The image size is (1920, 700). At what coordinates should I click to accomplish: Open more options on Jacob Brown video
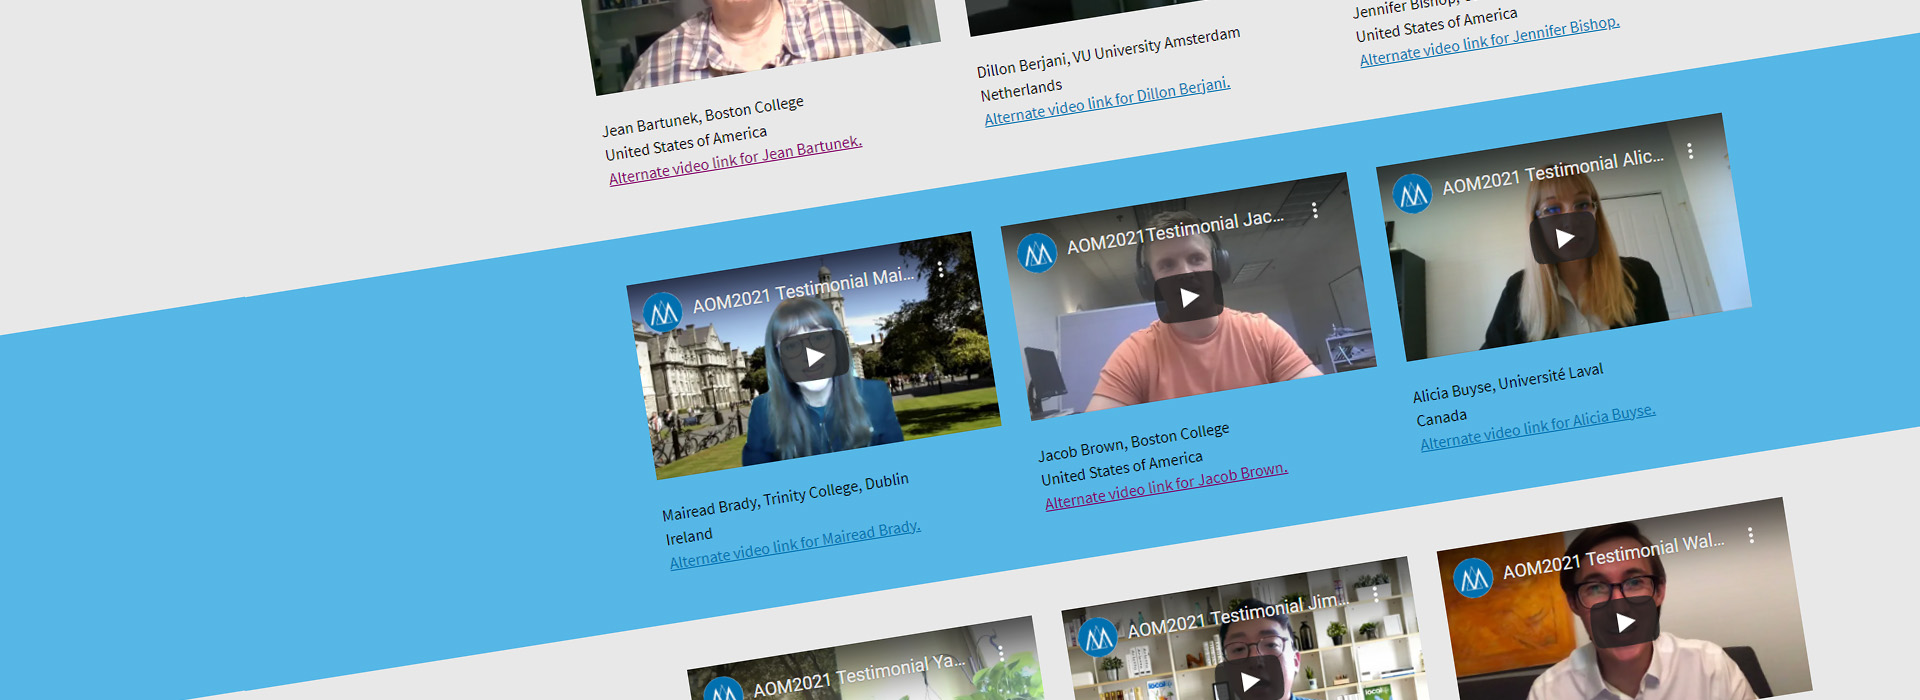pos(1315,210)
